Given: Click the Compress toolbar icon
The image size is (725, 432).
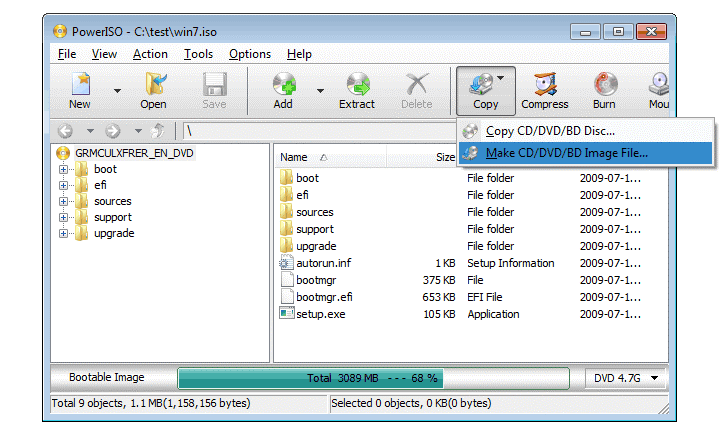Looking at the screenshot, I should point(545,91).
